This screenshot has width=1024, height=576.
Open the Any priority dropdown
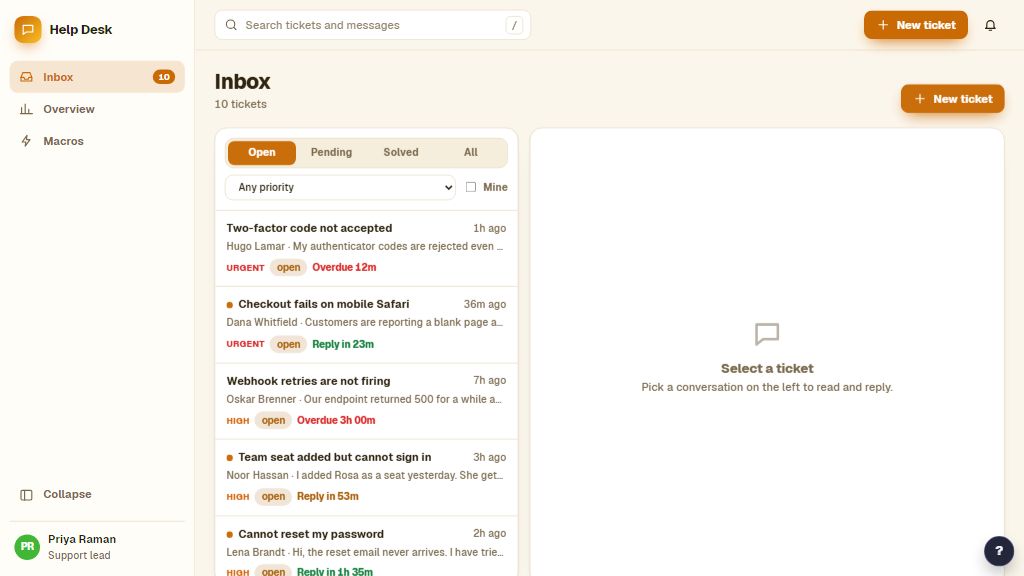tap(340, 187)
